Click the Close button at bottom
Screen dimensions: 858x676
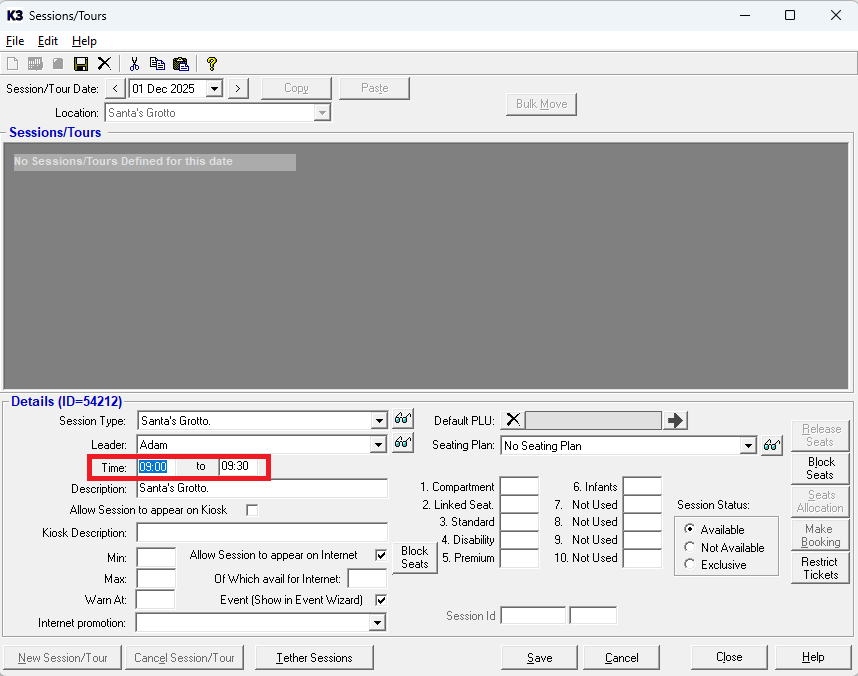click(x=729, y=657)
